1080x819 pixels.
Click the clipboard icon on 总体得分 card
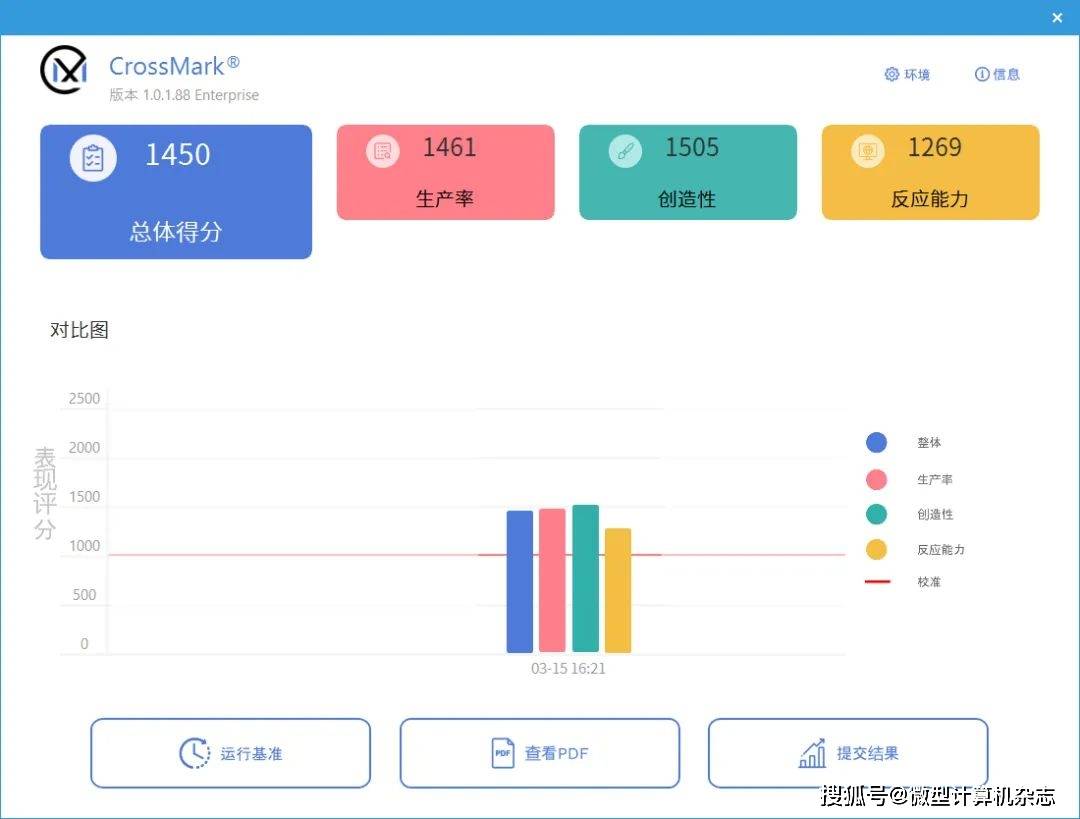point(93,158)
